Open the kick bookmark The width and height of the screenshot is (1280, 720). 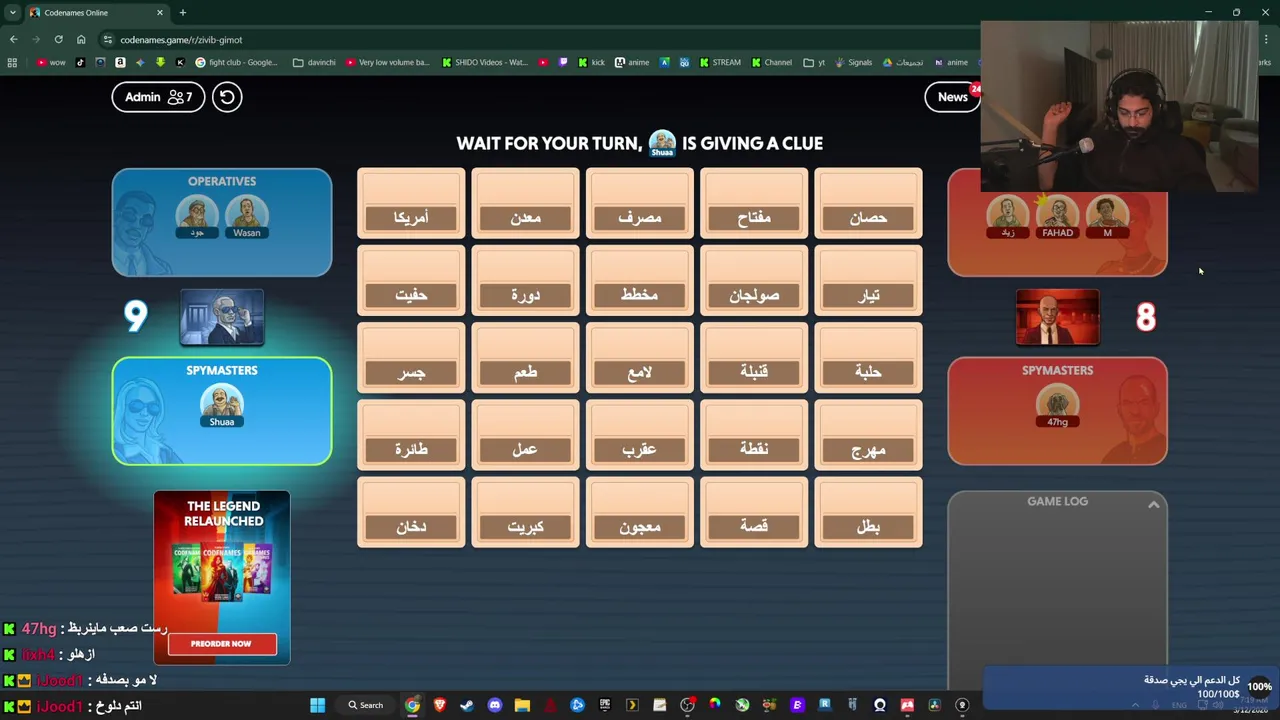click(x=590, y=62)
